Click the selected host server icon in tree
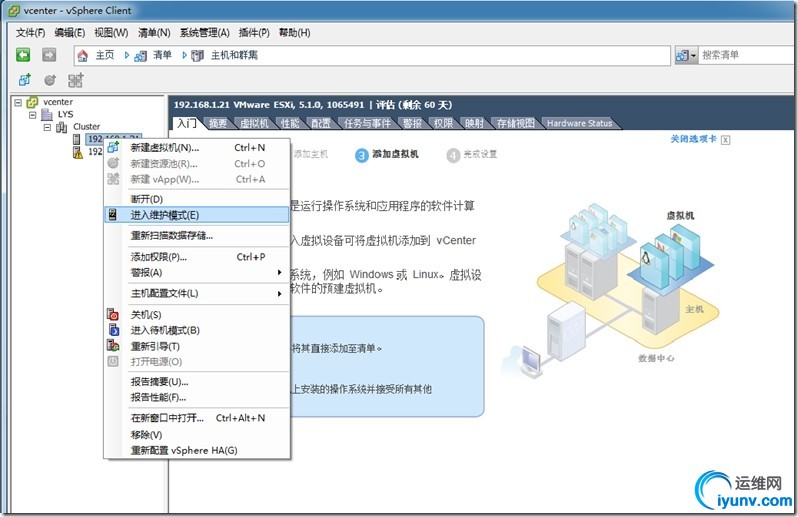Viewport: 798px width, 517px height. click(x=77, y=139)
